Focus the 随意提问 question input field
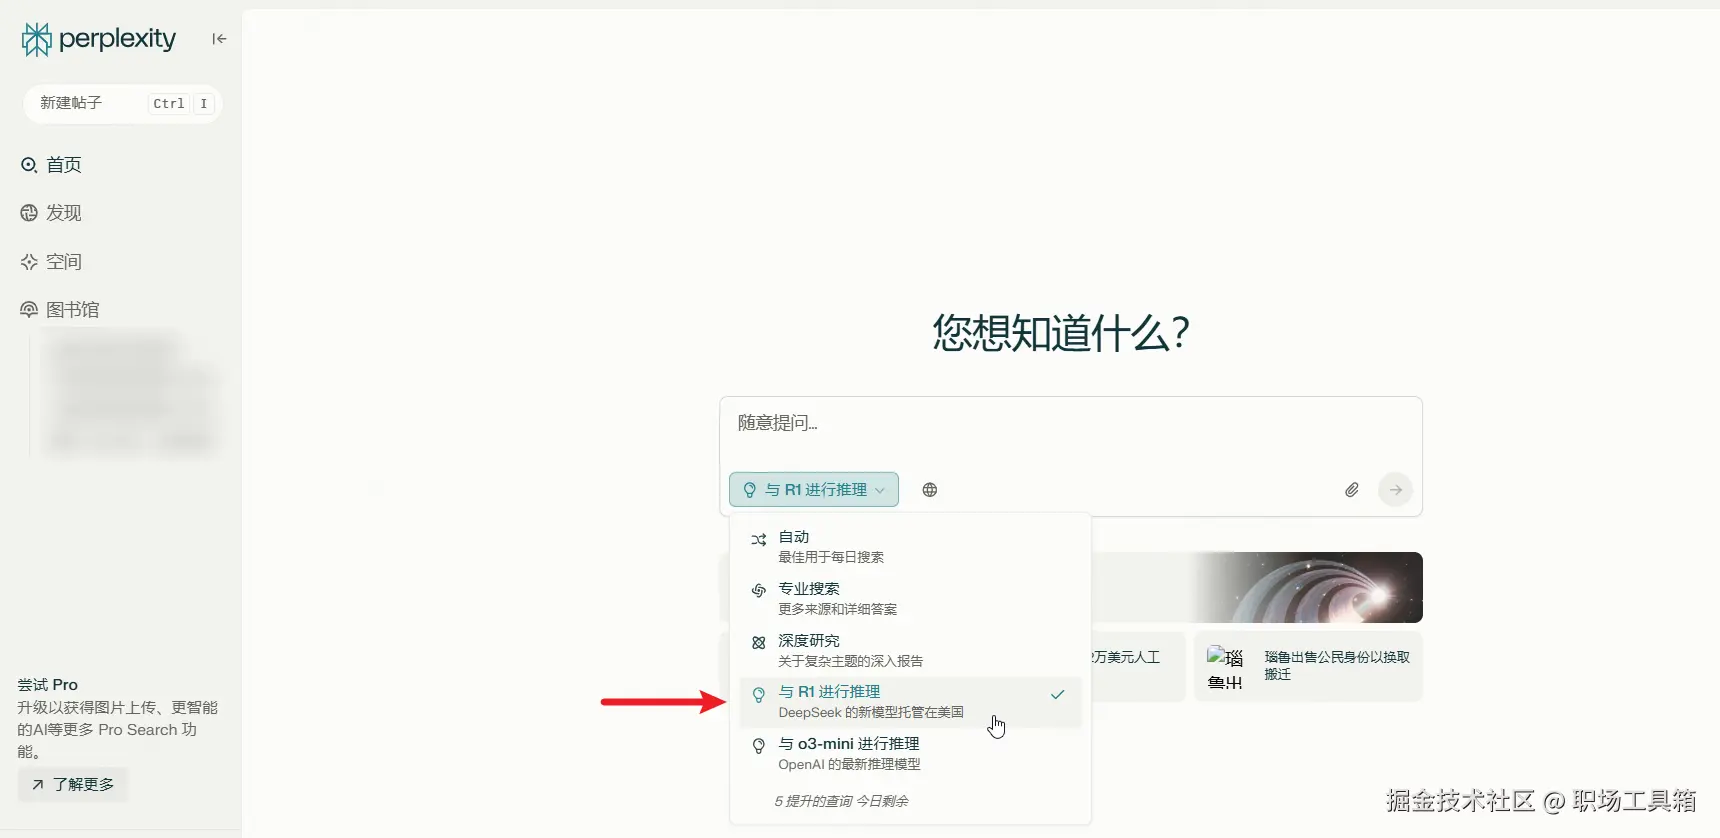This screenshot has height=838, width=1720. click(x=1070, y=424)
